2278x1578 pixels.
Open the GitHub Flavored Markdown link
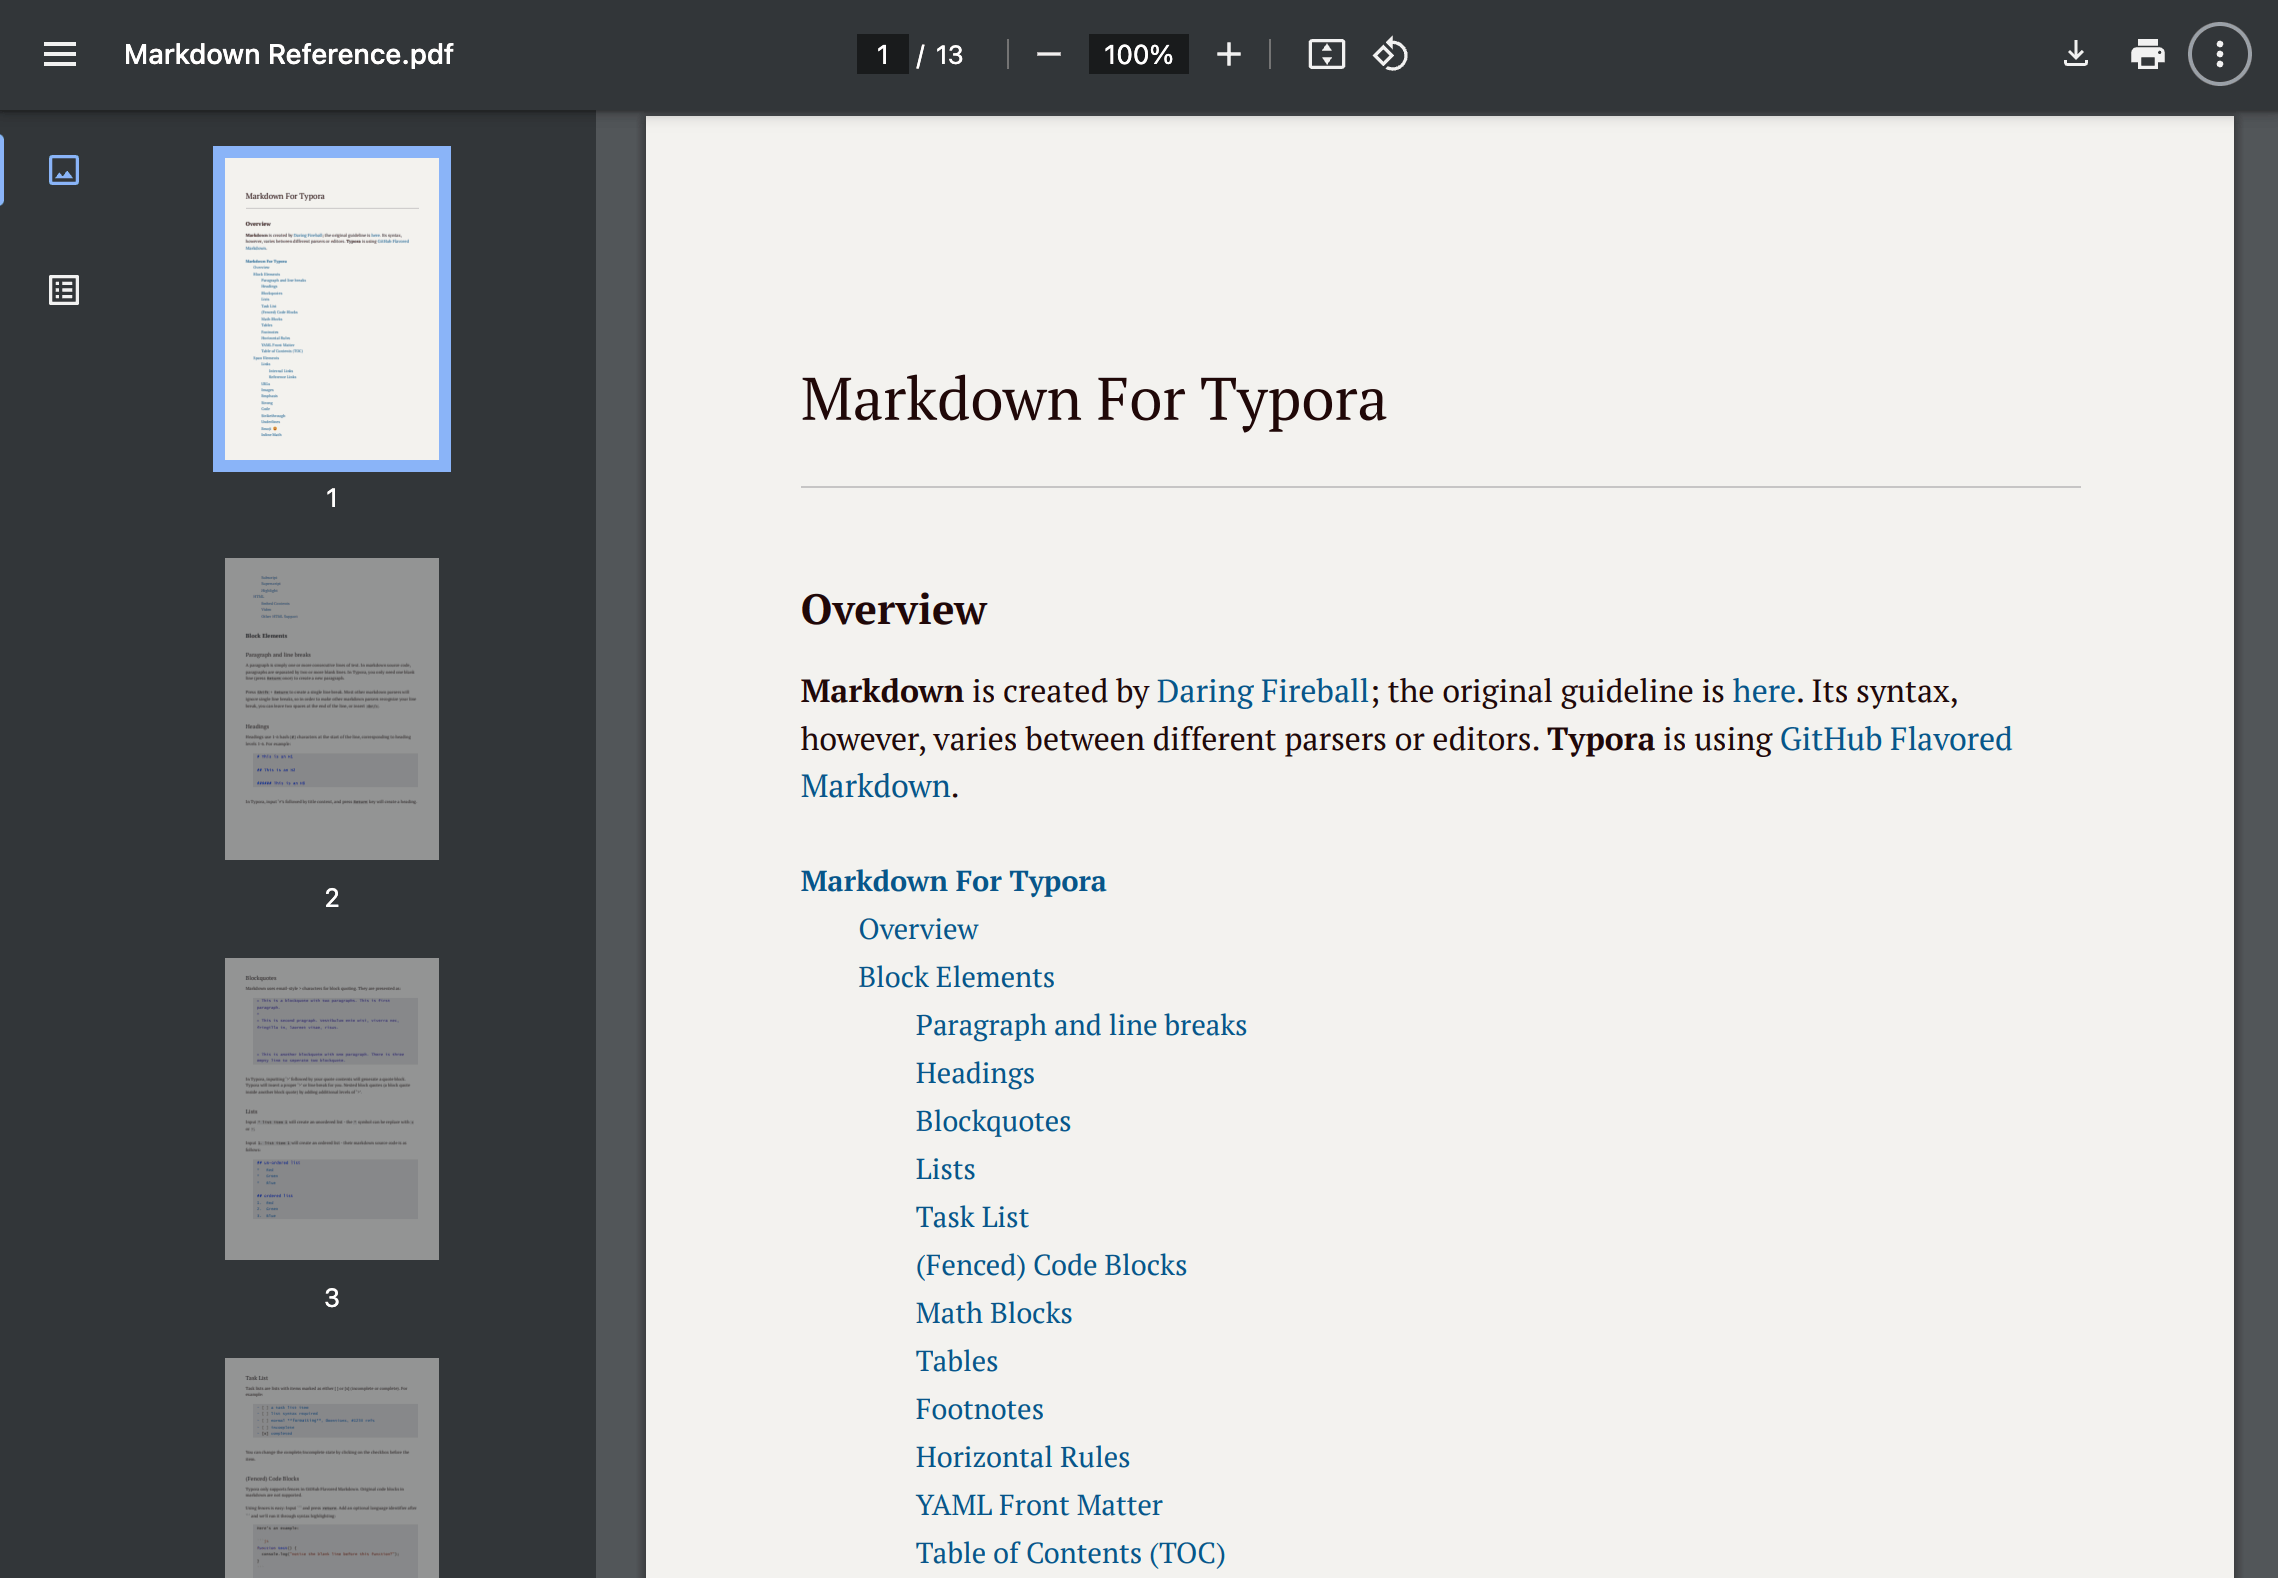1895,739
